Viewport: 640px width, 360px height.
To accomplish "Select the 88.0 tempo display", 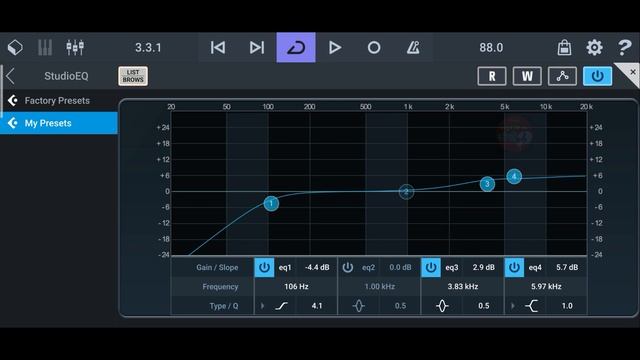I will coord(491,47).
